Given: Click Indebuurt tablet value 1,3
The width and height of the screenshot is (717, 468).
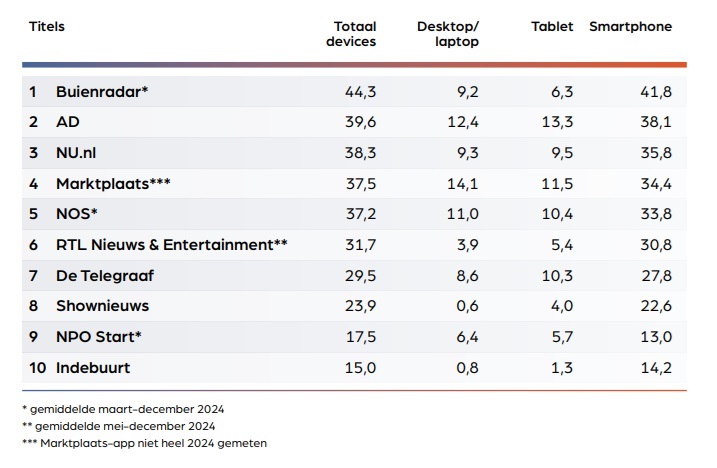Looking at the screenshot, I should coord(562,368).
